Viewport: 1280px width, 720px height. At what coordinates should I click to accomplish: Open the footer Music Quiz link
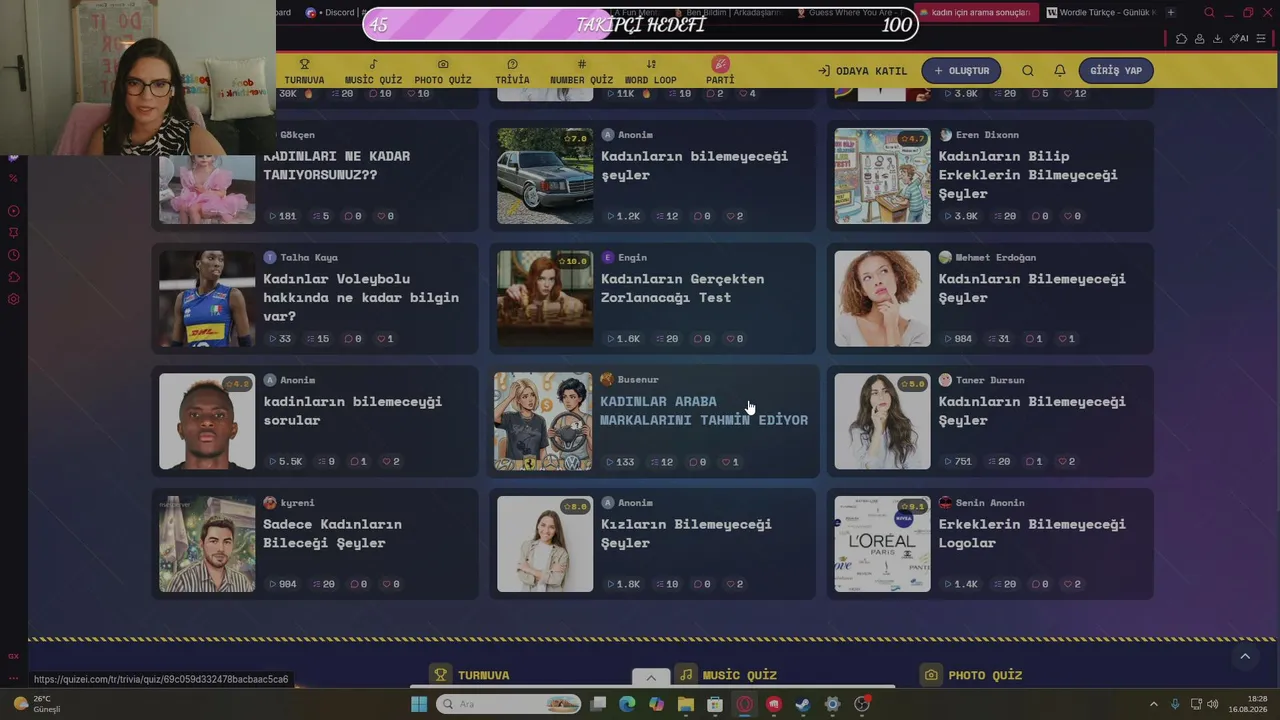(727, 675)
